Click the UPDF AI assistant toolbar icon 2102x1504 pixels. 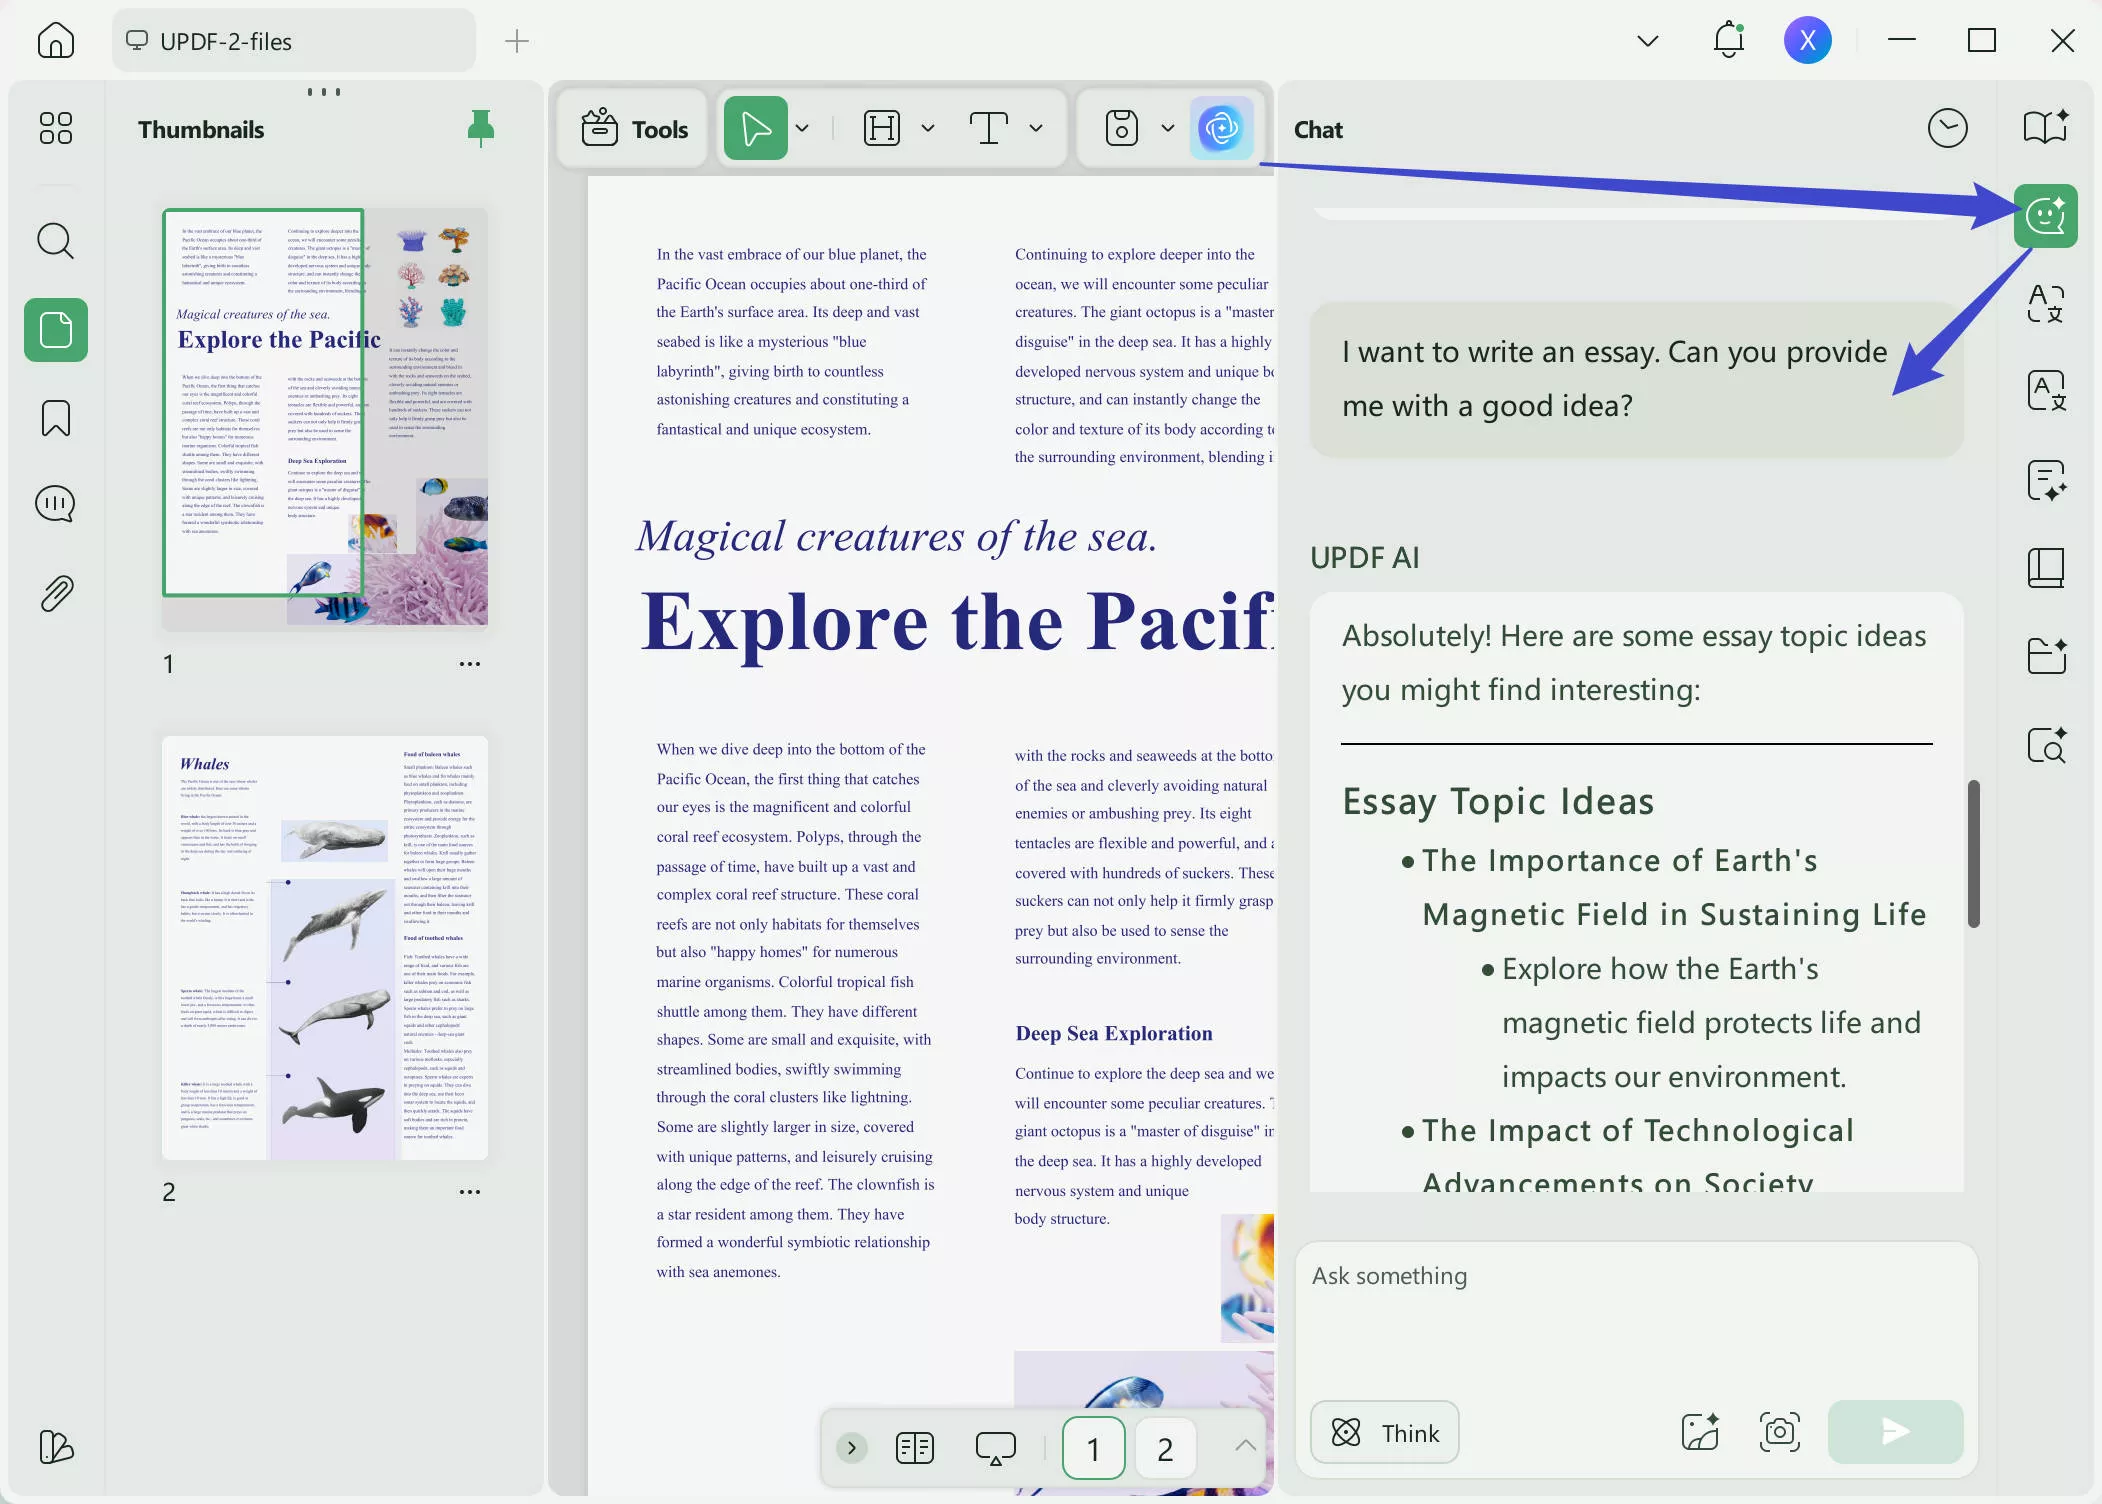(x=1221, y=128)
